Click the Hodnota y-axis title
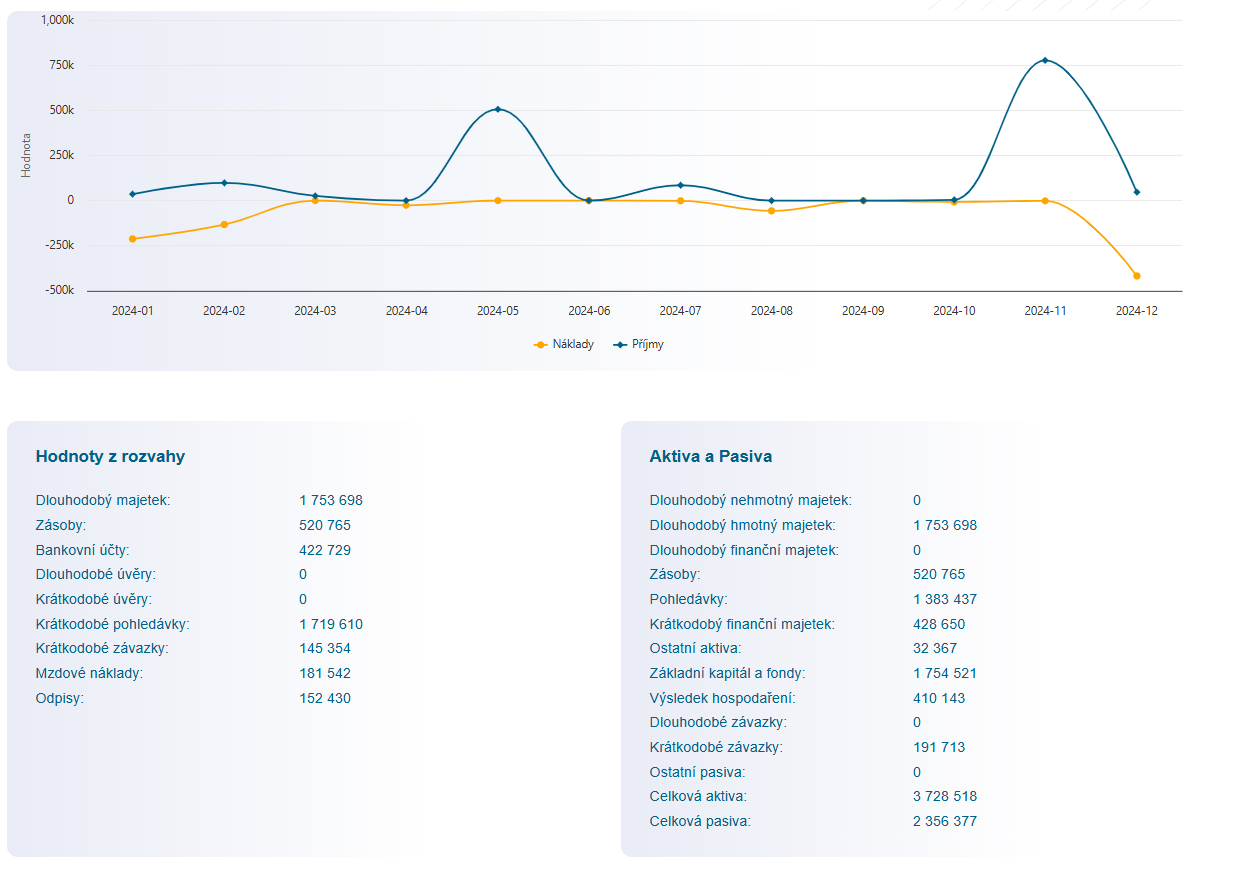 26,156
